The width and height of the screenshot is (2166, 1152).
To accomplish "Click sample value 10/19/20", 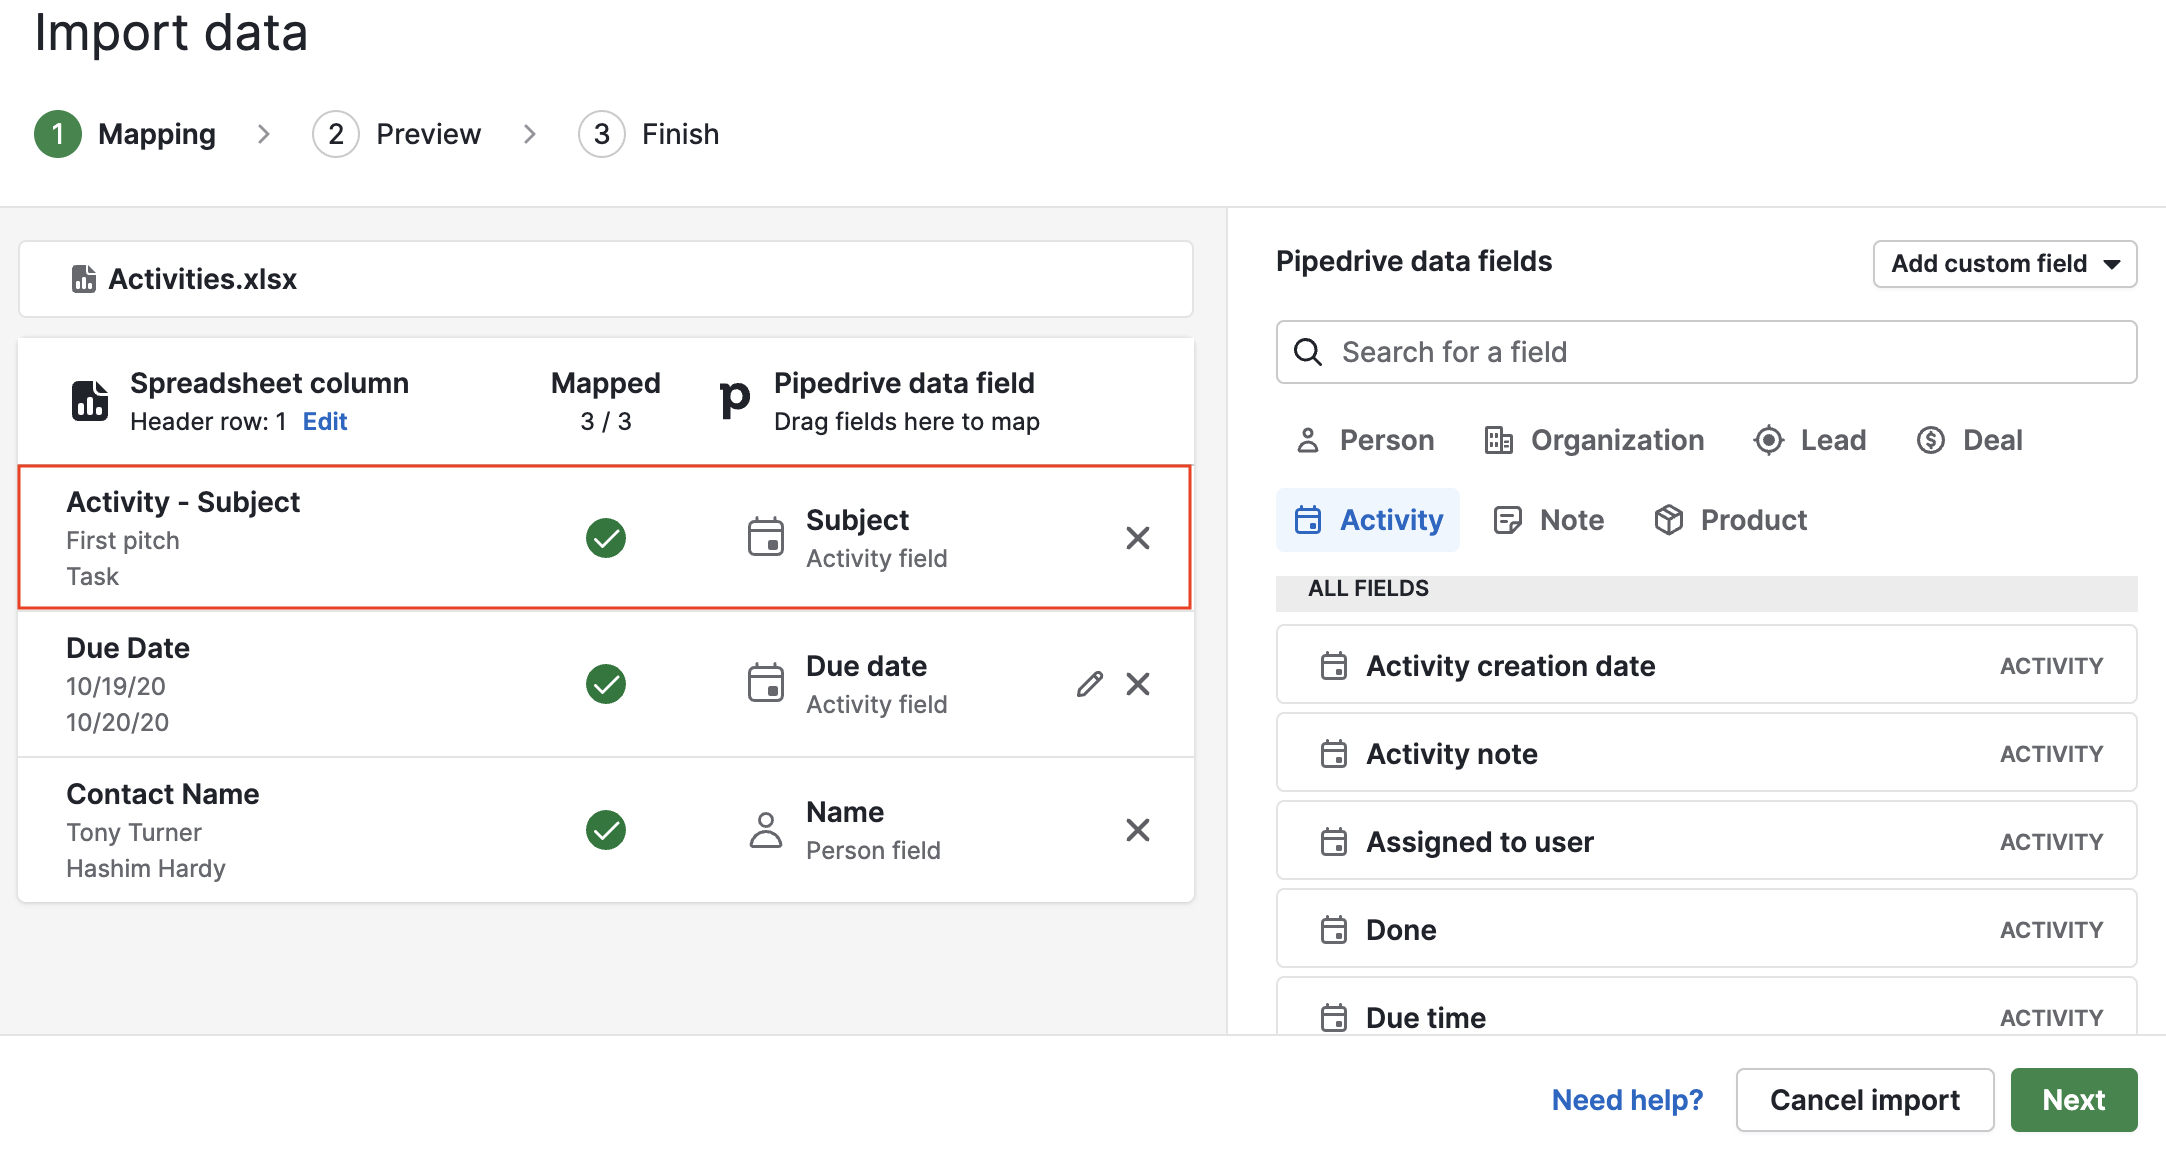I will (116, 686).
